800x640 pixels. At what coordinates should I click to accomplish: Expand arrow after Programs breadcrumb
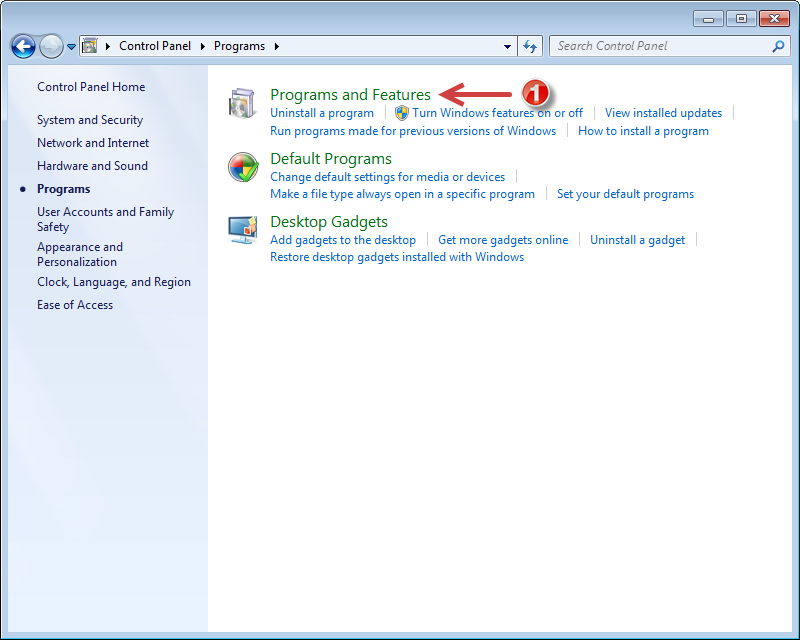[276, 46]
